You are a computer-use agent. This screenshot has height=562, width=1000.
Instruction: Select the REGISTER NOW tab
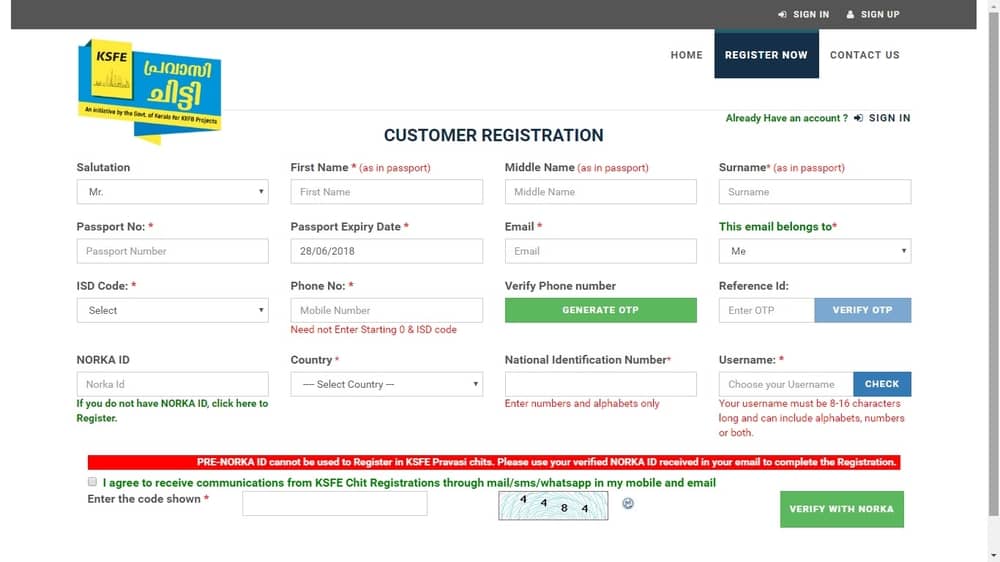[766, 55]
